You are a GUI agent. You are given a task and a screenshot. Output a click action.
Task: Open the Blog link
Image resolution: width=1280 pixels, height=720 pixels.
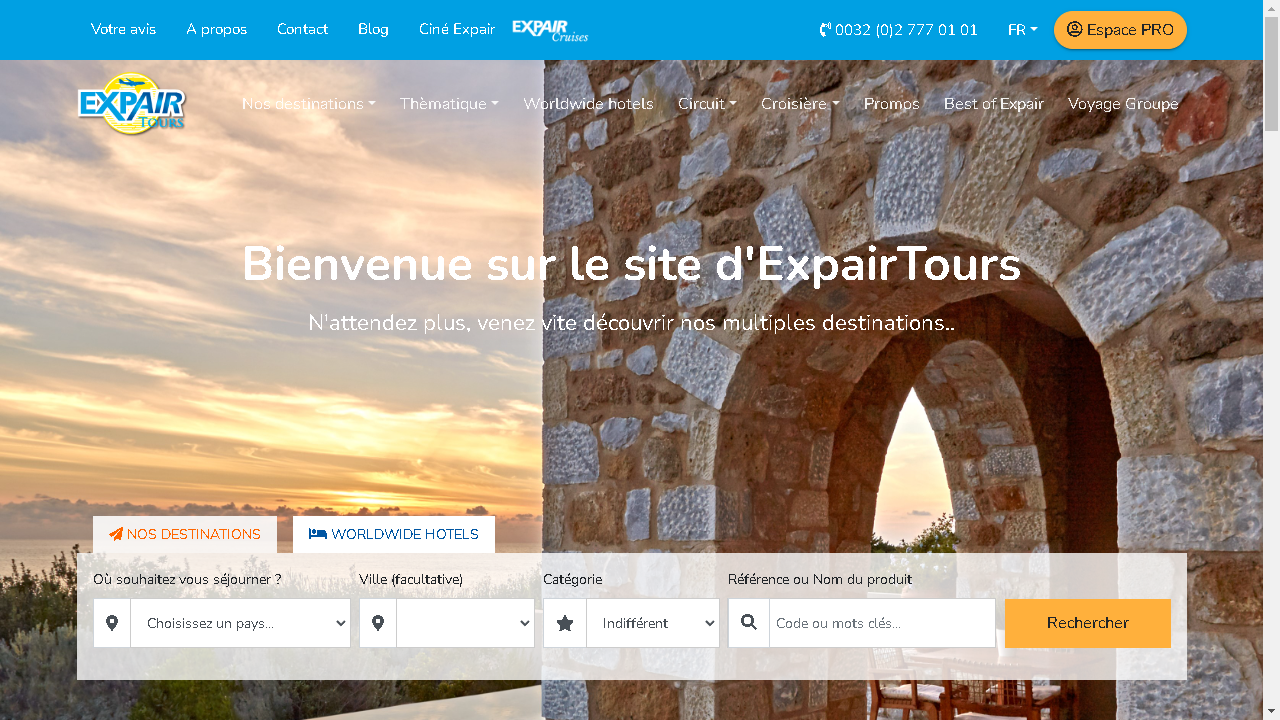point(373,29)
